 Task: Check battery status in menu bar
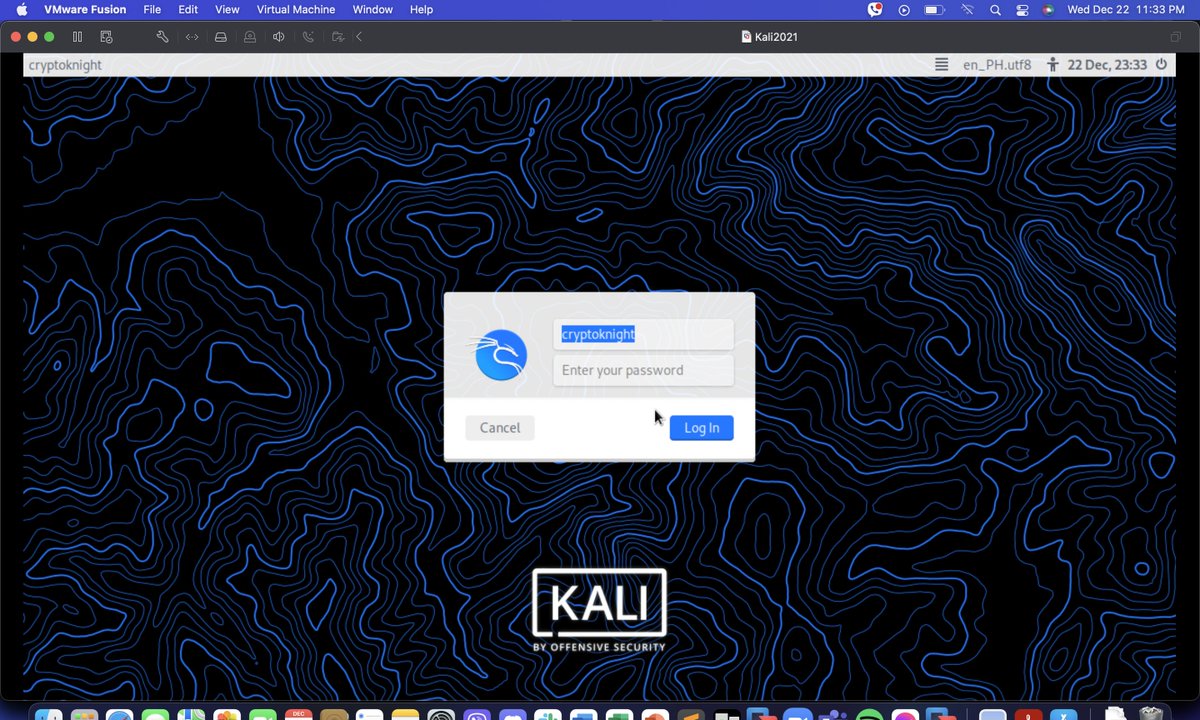coord(935,9)
